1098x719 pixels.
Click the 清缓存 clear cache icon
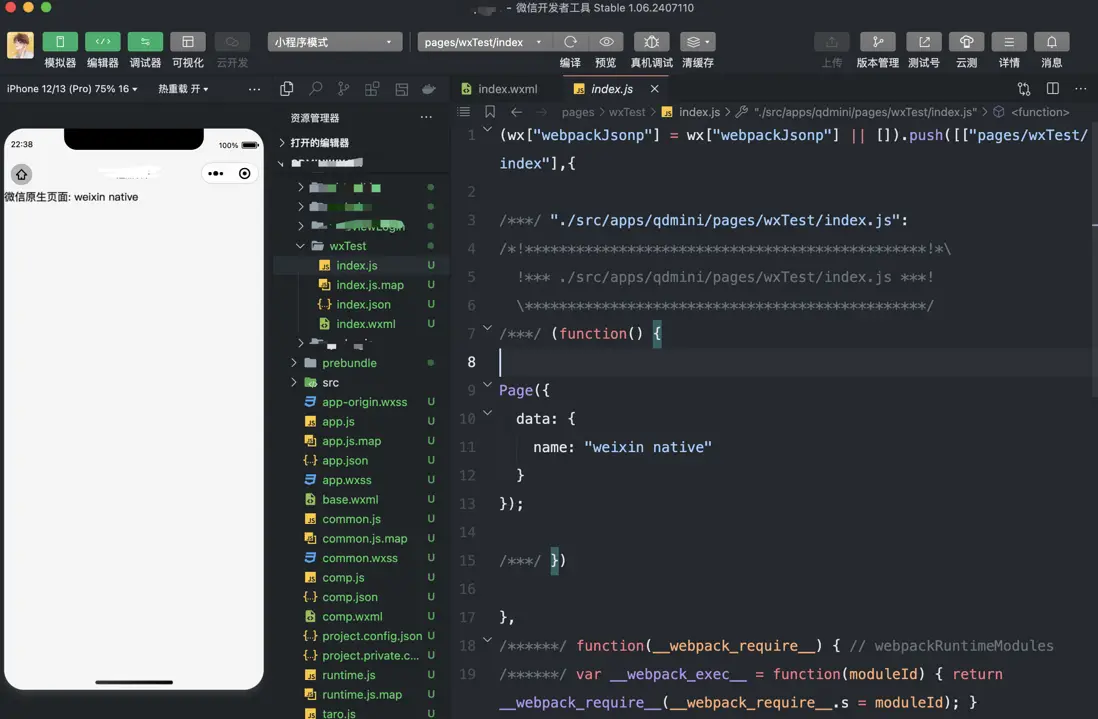(x=697, y=42)
